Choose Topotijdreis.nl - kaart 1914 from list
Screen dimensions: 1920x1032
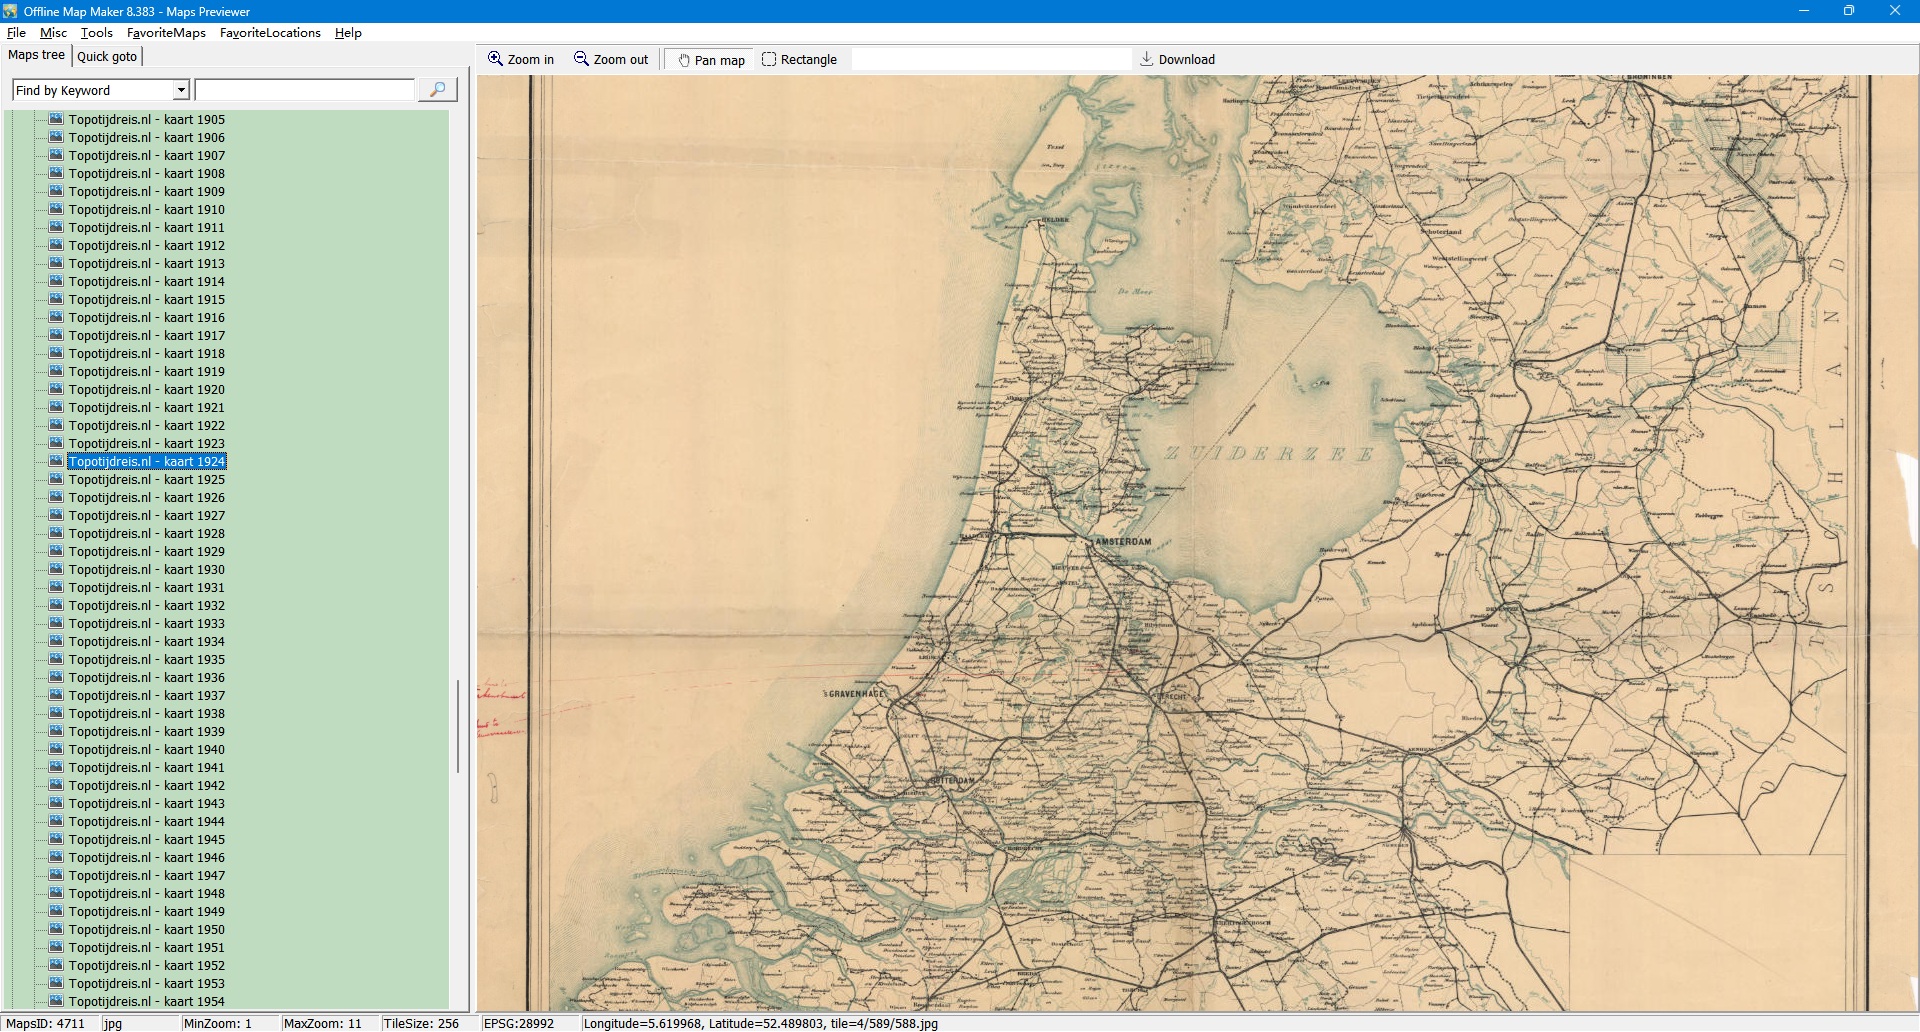tap(146, 281)
